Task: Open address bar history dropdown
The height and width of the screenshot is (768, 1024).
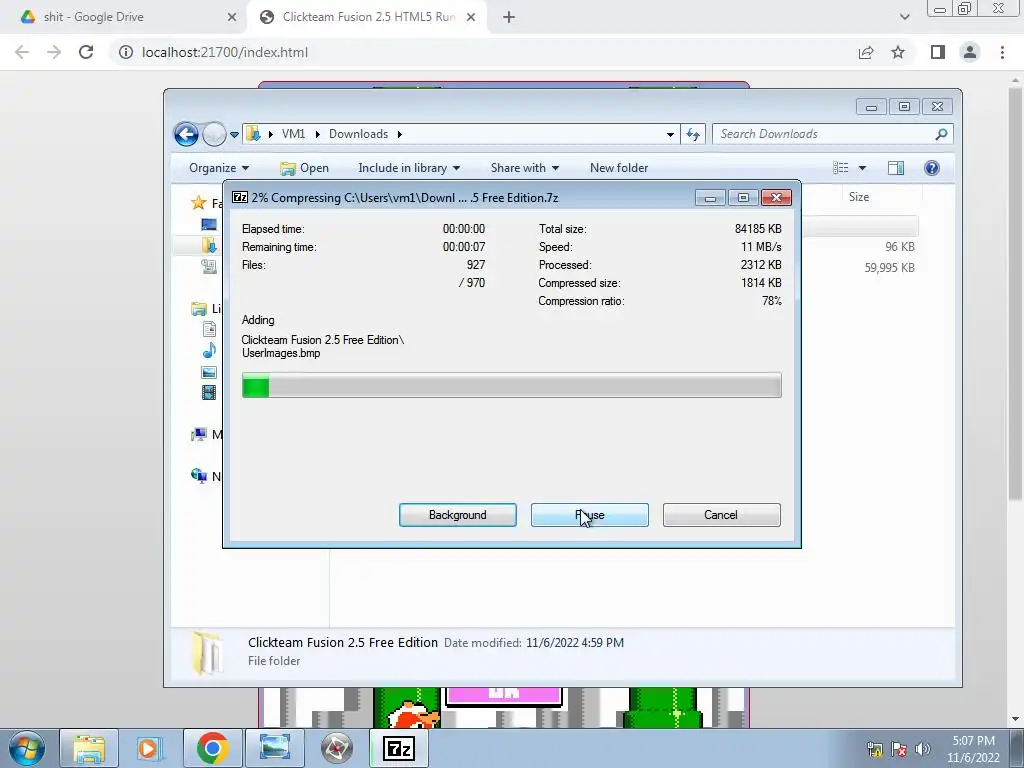Action: 670,135
